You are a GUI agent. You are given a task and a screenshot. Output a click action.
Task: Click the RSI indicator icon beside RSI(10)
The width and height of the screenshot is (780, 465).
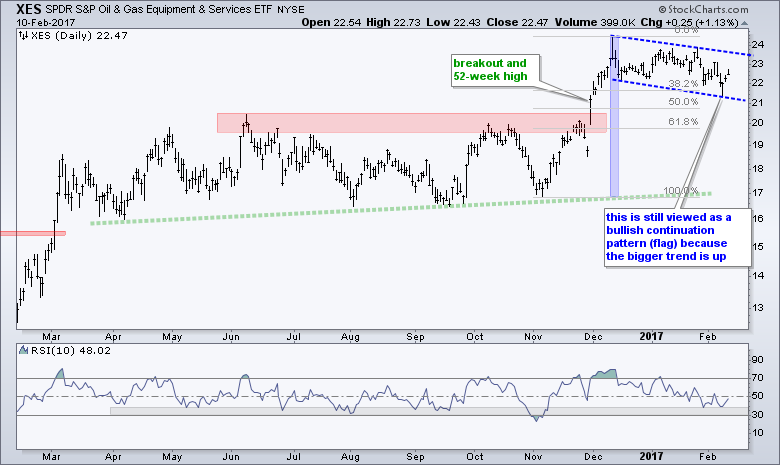click(x=23, y=351)
